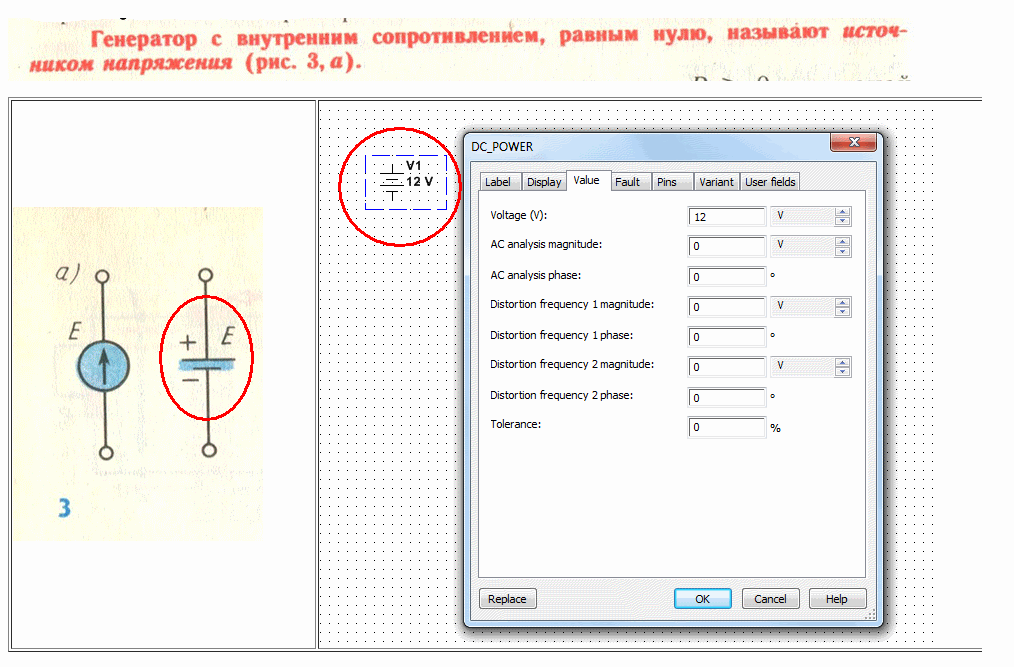Viewport: 1014px width, 667px height.
Task: Select the V1 battery symbol on schematic
Action: (x=394, y=182)
